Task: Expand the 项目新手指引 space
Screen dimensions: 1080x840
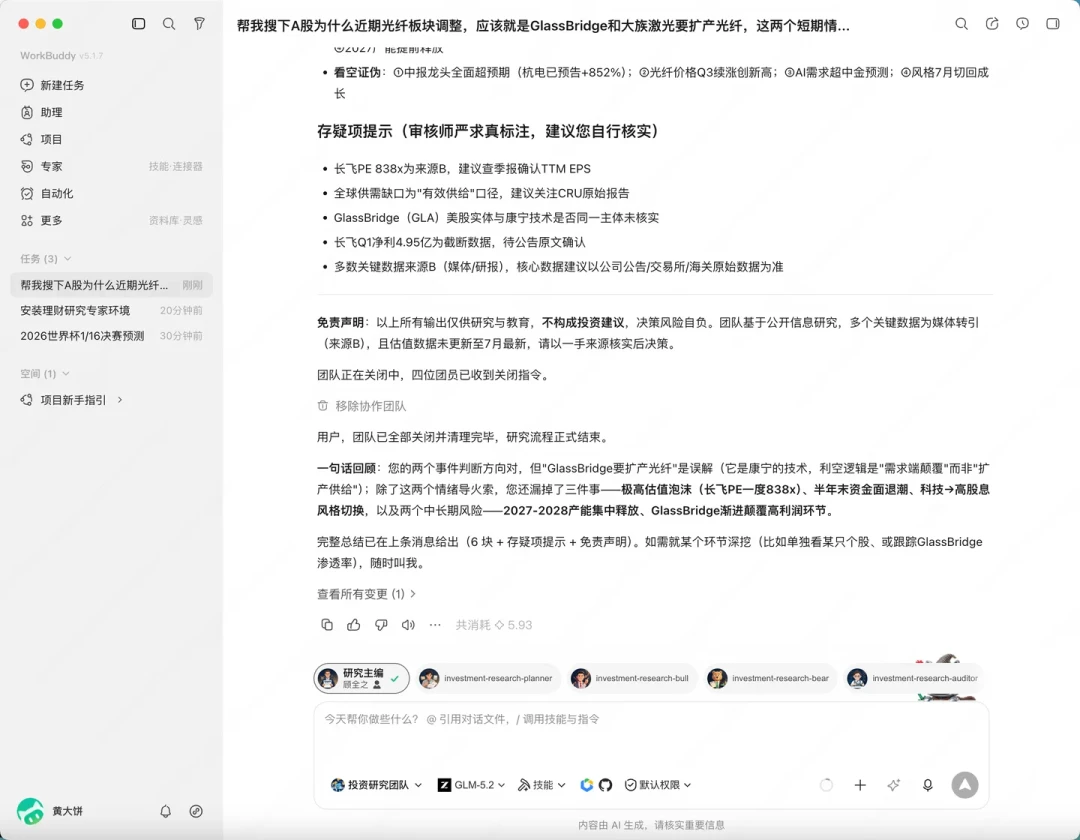Action: [72, 400]
